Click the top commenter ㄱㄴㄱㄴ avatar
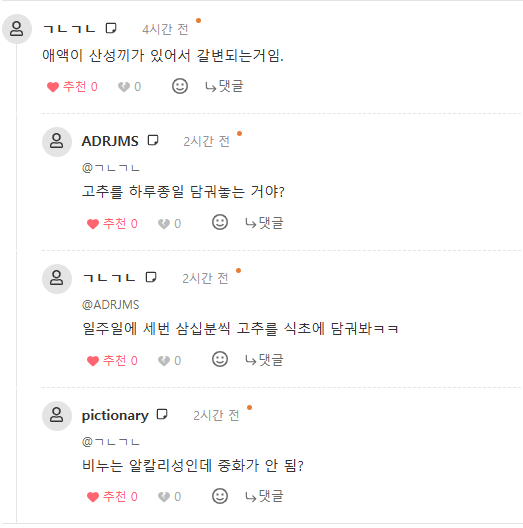 pyautogui.click(x=17, y=29)
